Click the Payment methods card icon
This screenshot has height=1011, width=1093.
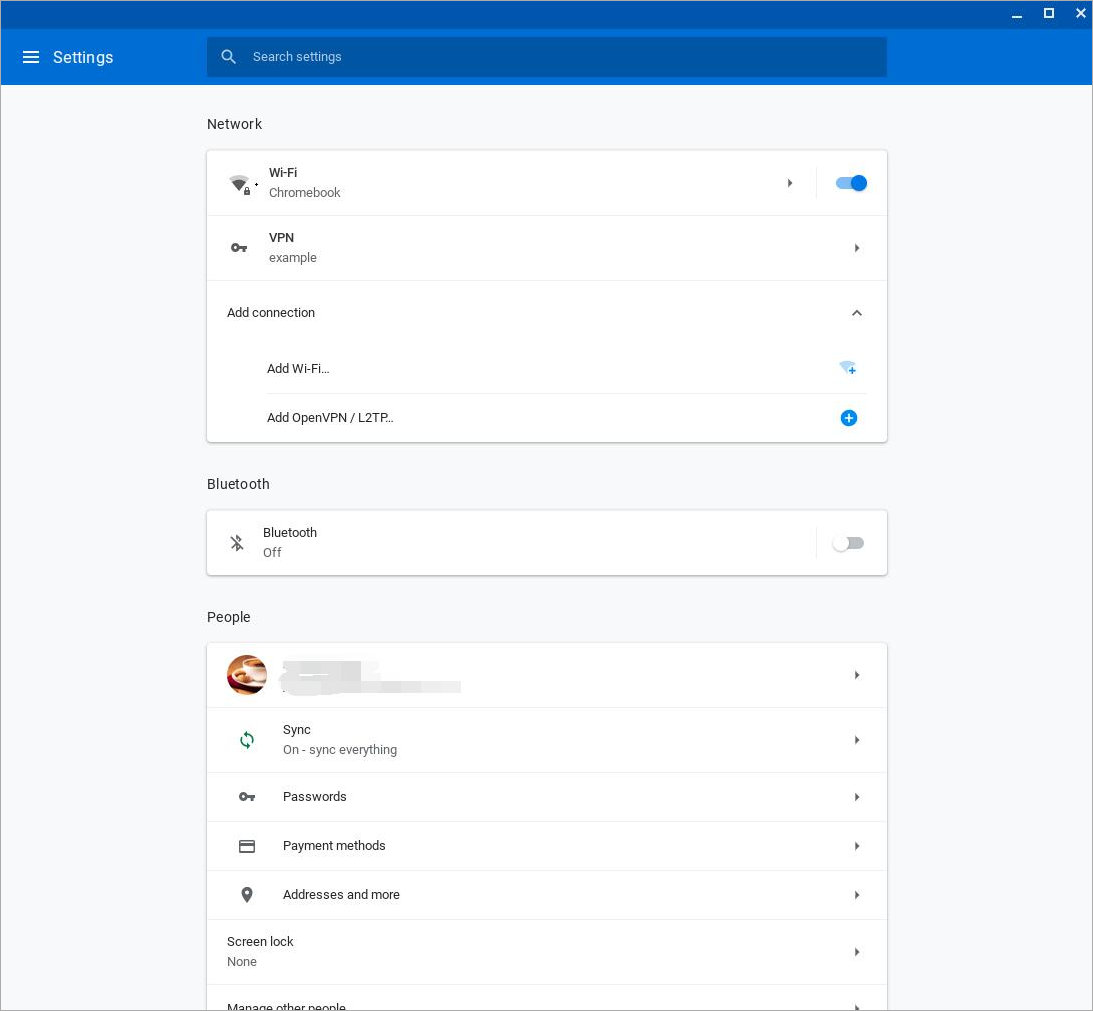[x=247, y=846]
